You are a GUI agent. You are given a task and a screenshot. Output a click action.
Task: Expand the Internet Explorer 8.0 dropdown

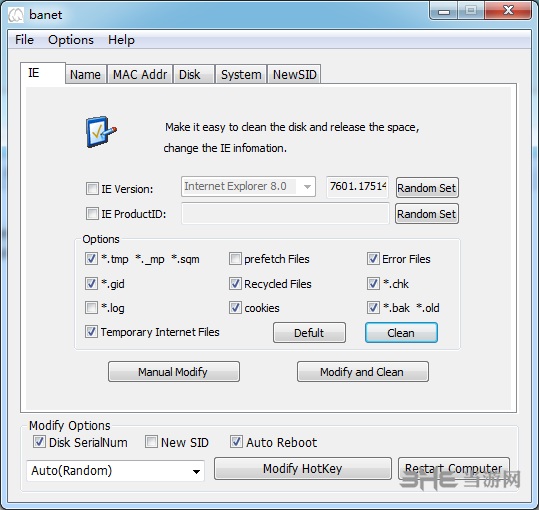click(248, 187)
